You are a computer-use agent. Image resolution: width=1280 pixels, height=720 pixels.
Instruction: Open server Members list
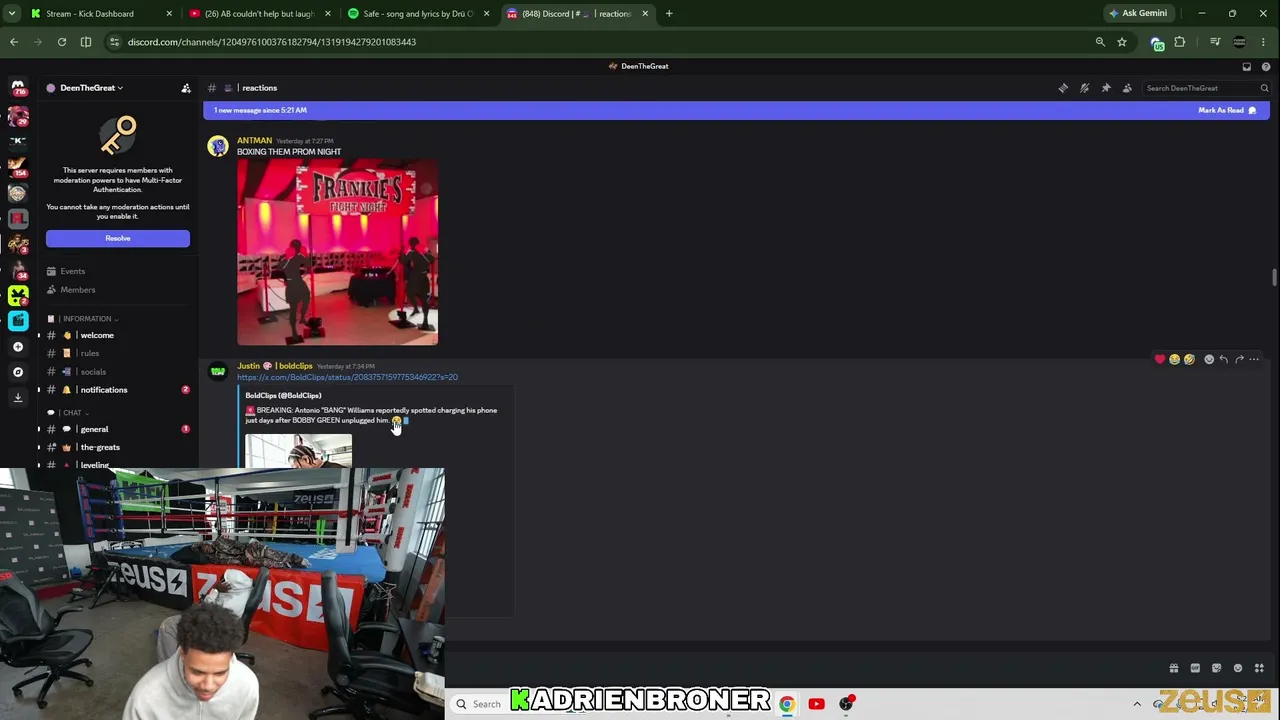pyautogui.click(x=118, y=290)
